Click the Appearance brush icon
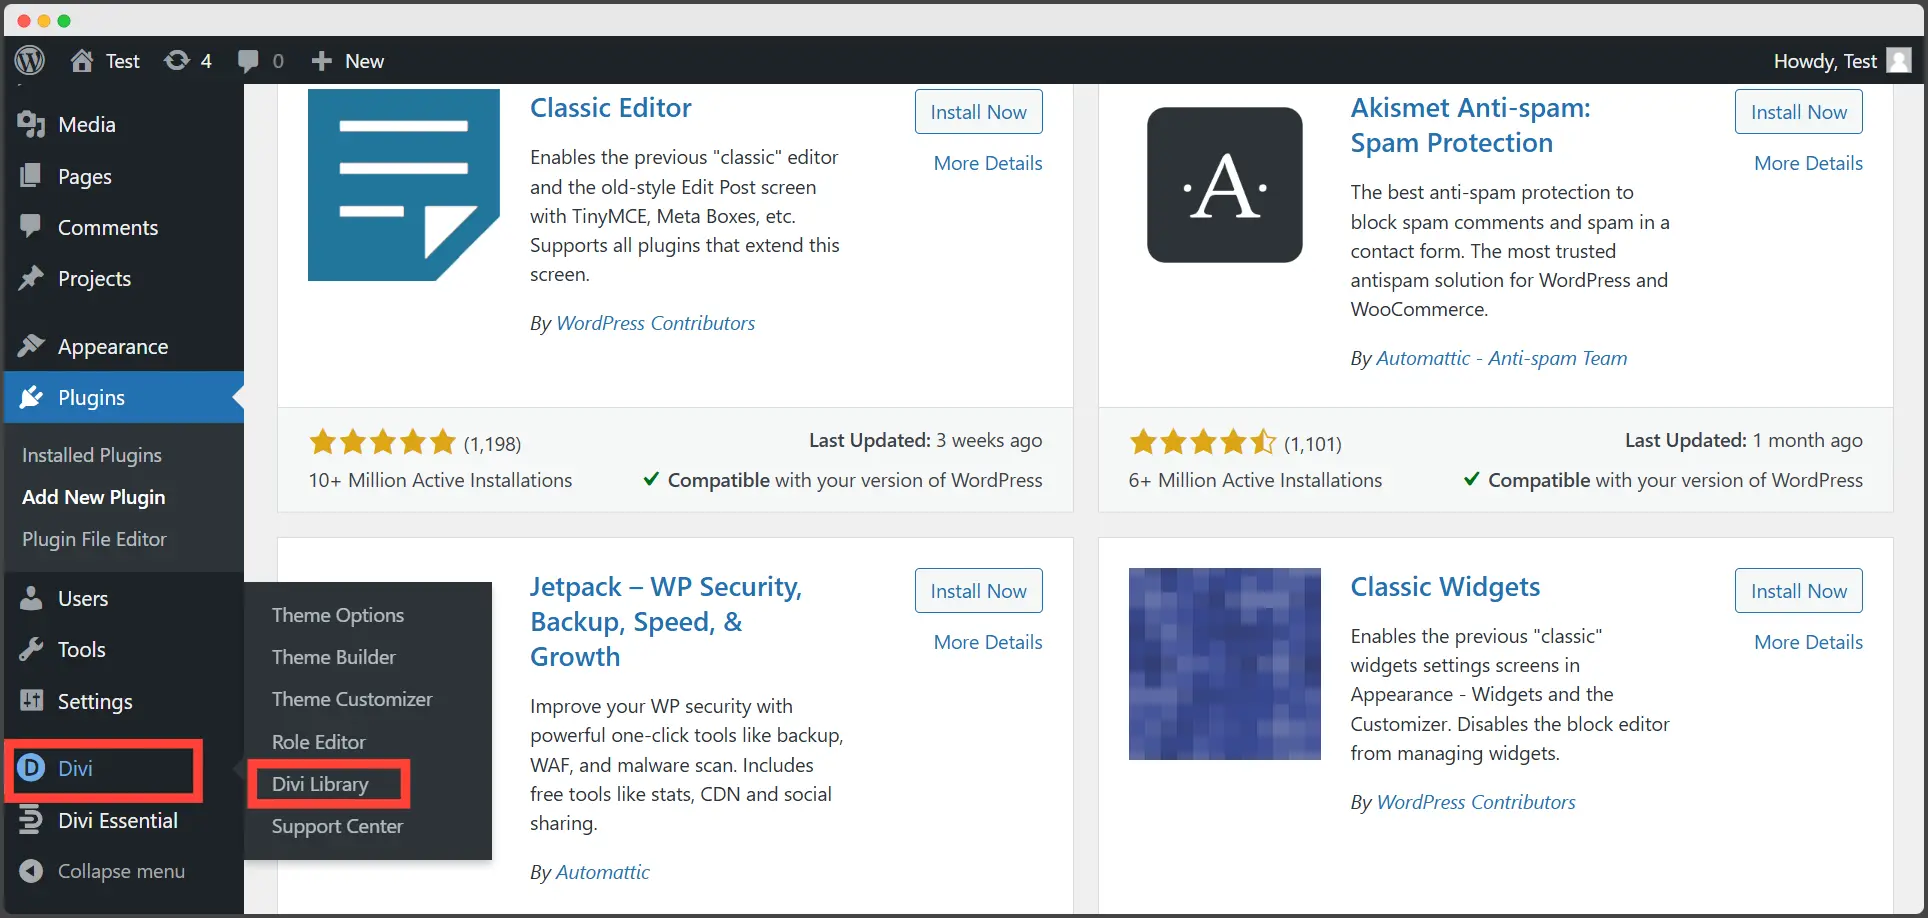This screenshot has height=918, width=1928. click(31, 346)
